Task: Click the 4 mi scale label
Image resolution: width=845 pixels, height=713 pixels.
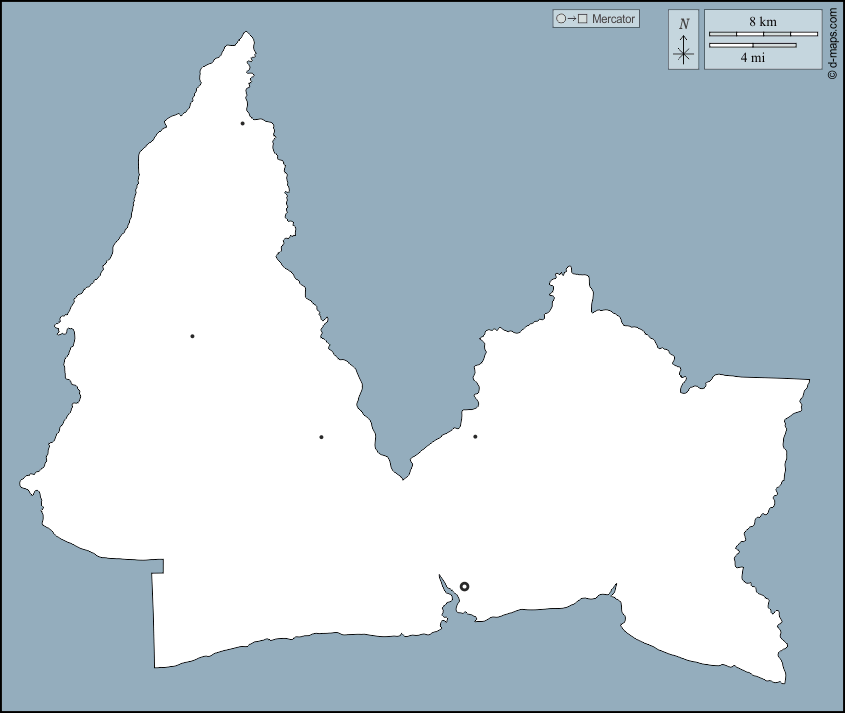Action: (x=753, y=58)
